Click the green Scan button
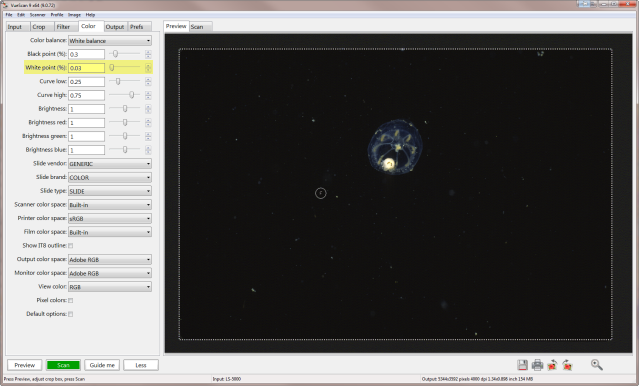639x386 pixels. (x=63, y=365)
